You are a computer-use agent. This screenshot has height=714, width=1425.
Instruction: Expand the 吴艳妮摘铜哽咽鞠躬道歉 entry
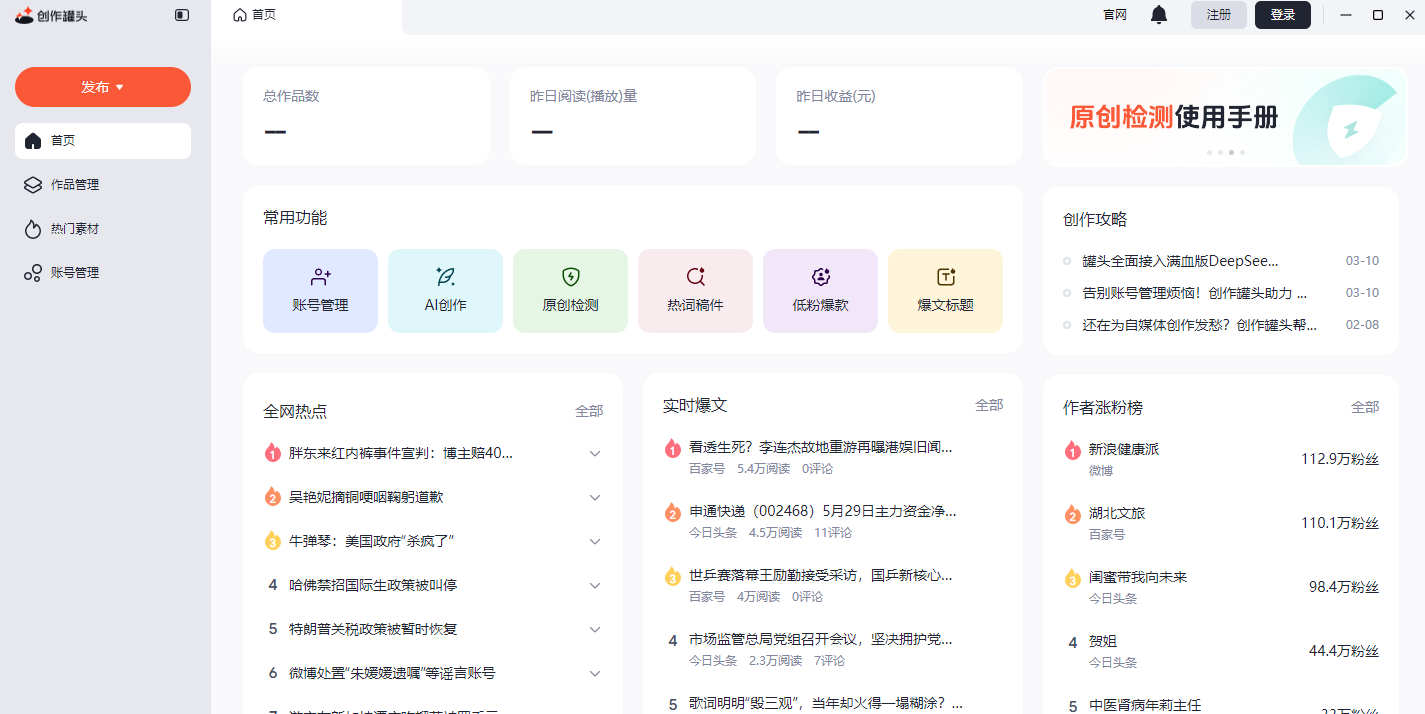tap(595, 497)
